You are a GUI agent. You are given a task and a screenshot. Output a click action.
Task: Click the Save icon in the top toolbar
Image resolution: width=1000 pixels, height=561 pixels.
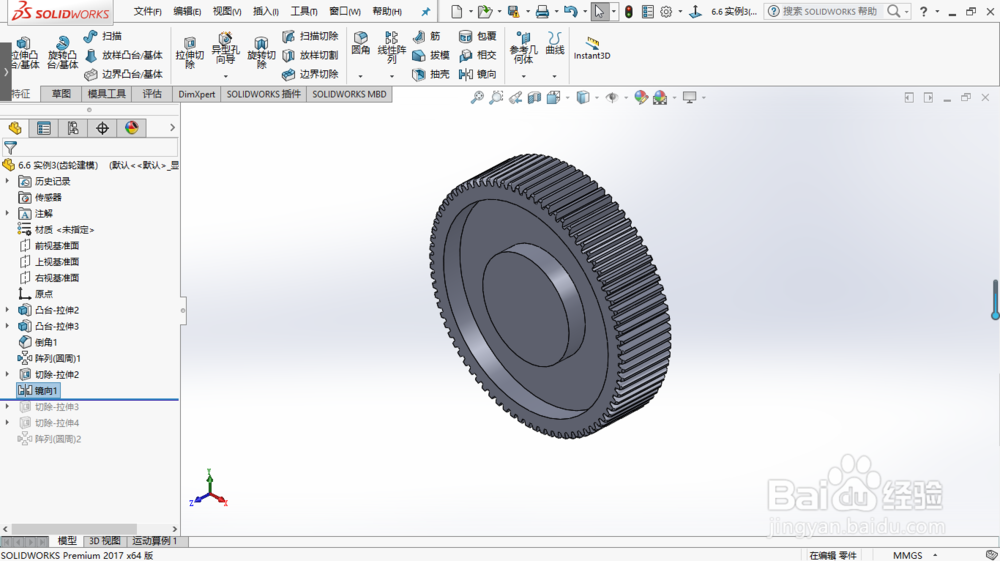(x=513, y=11)
